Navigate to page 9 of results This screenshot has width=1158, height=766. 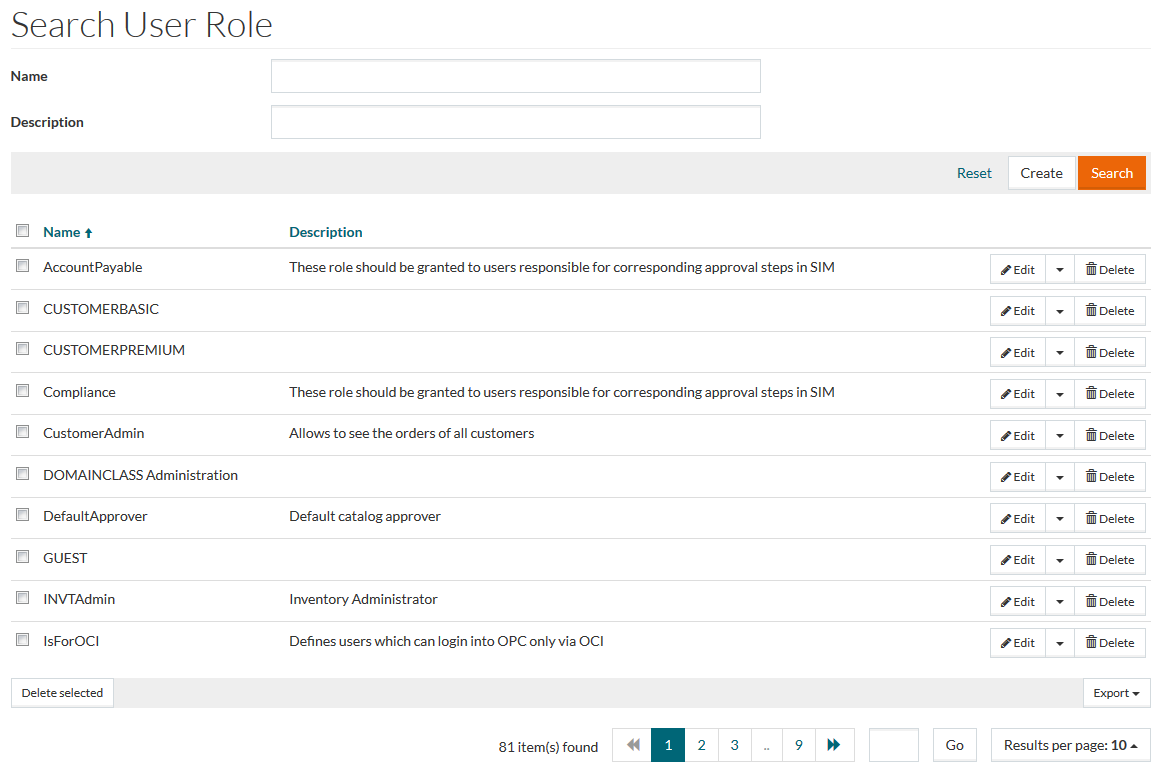coord(798,745)
